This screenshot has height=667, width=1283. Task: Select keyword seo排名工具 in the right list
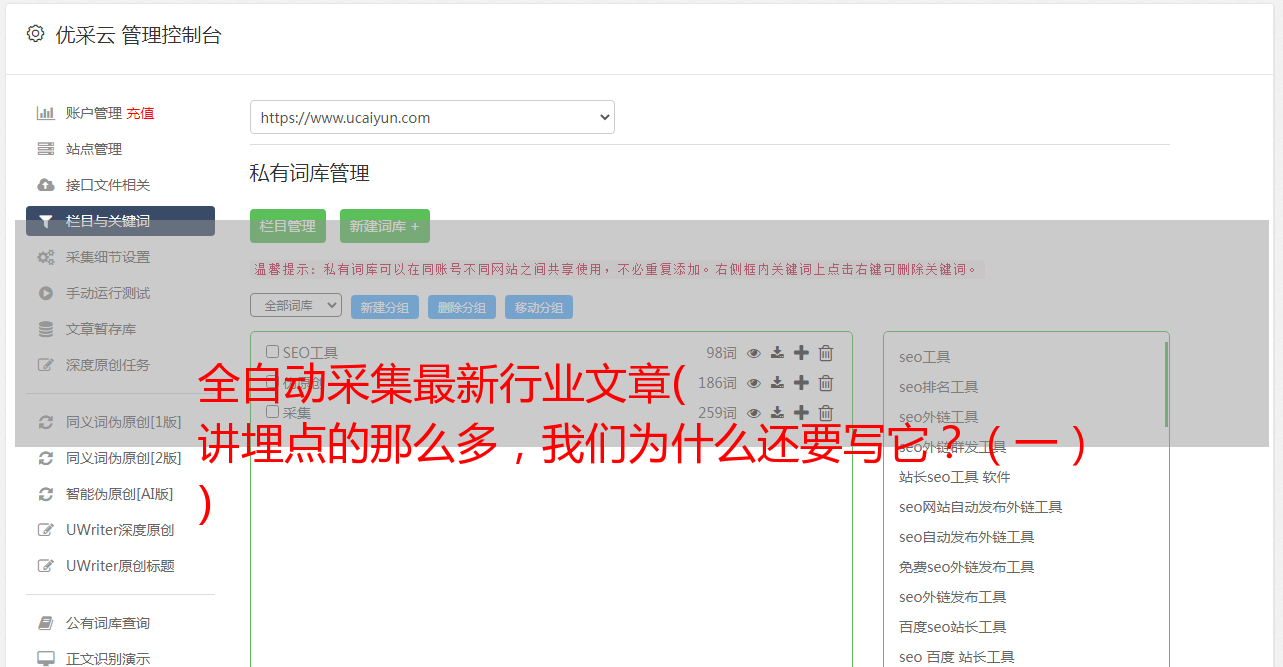(x=938, y=387)
